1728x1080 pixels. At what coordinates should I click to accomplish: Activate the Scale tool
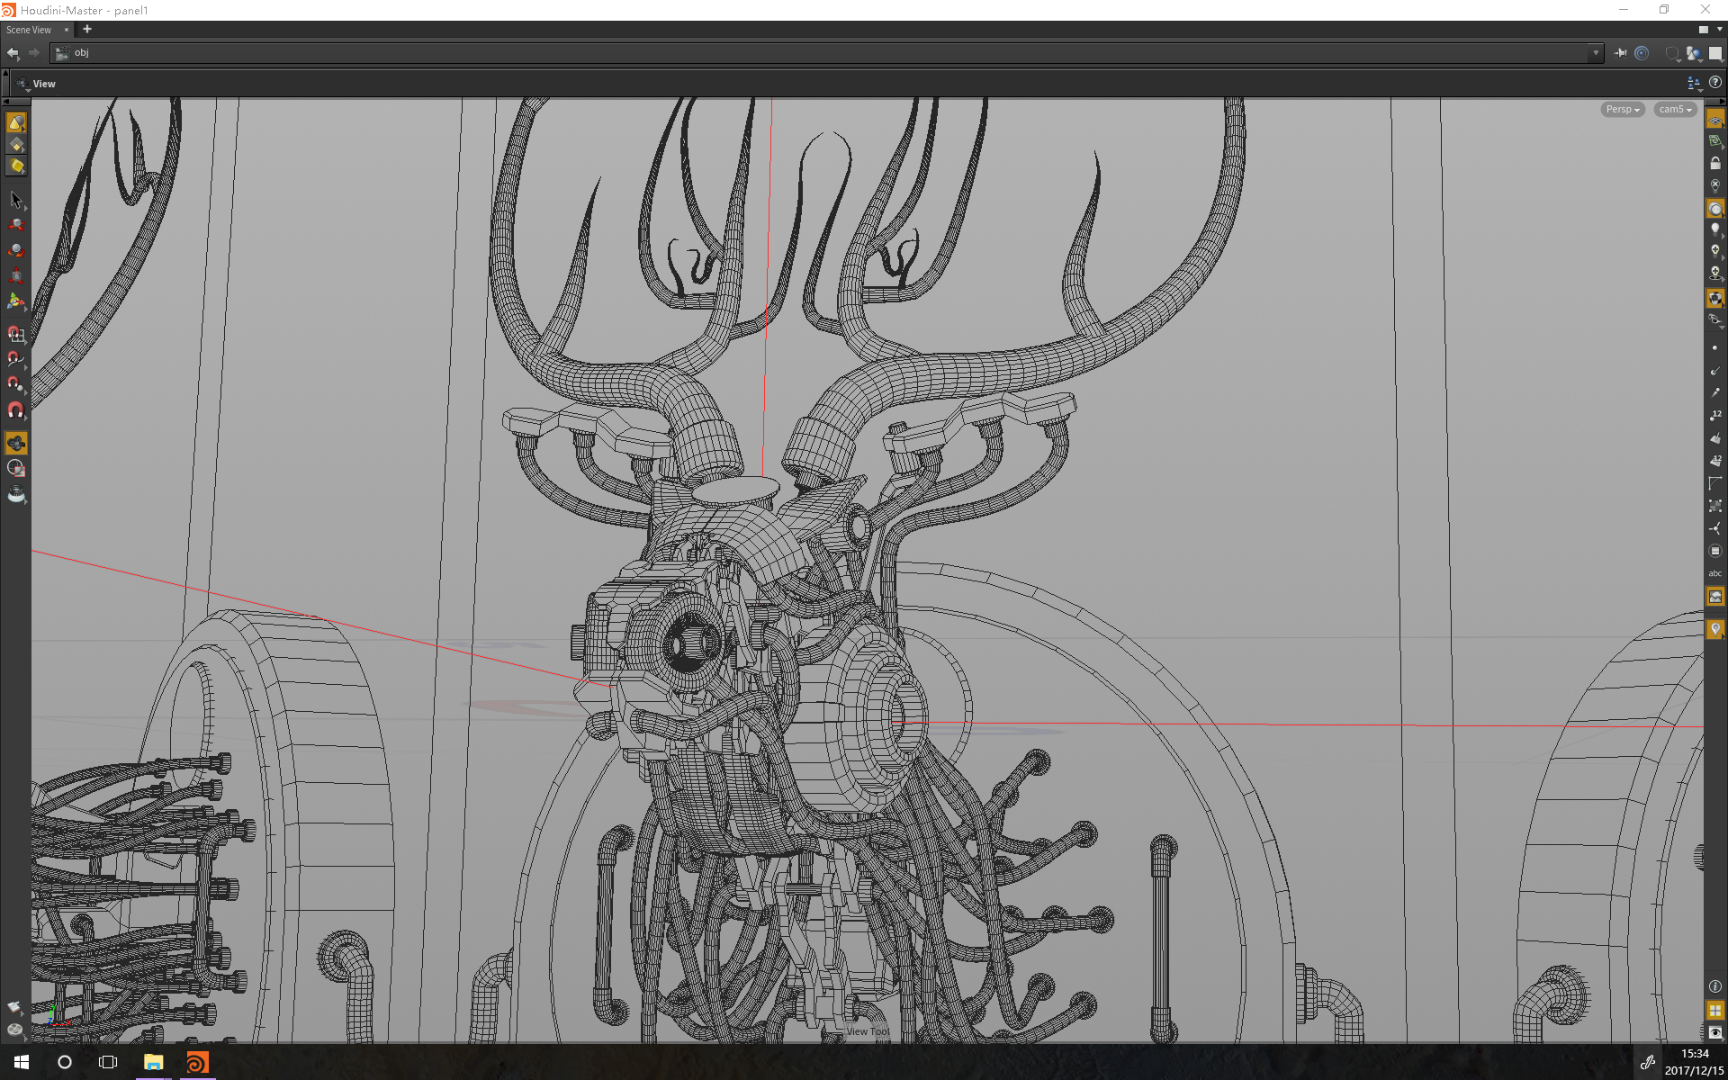click(x=16, y=275)
